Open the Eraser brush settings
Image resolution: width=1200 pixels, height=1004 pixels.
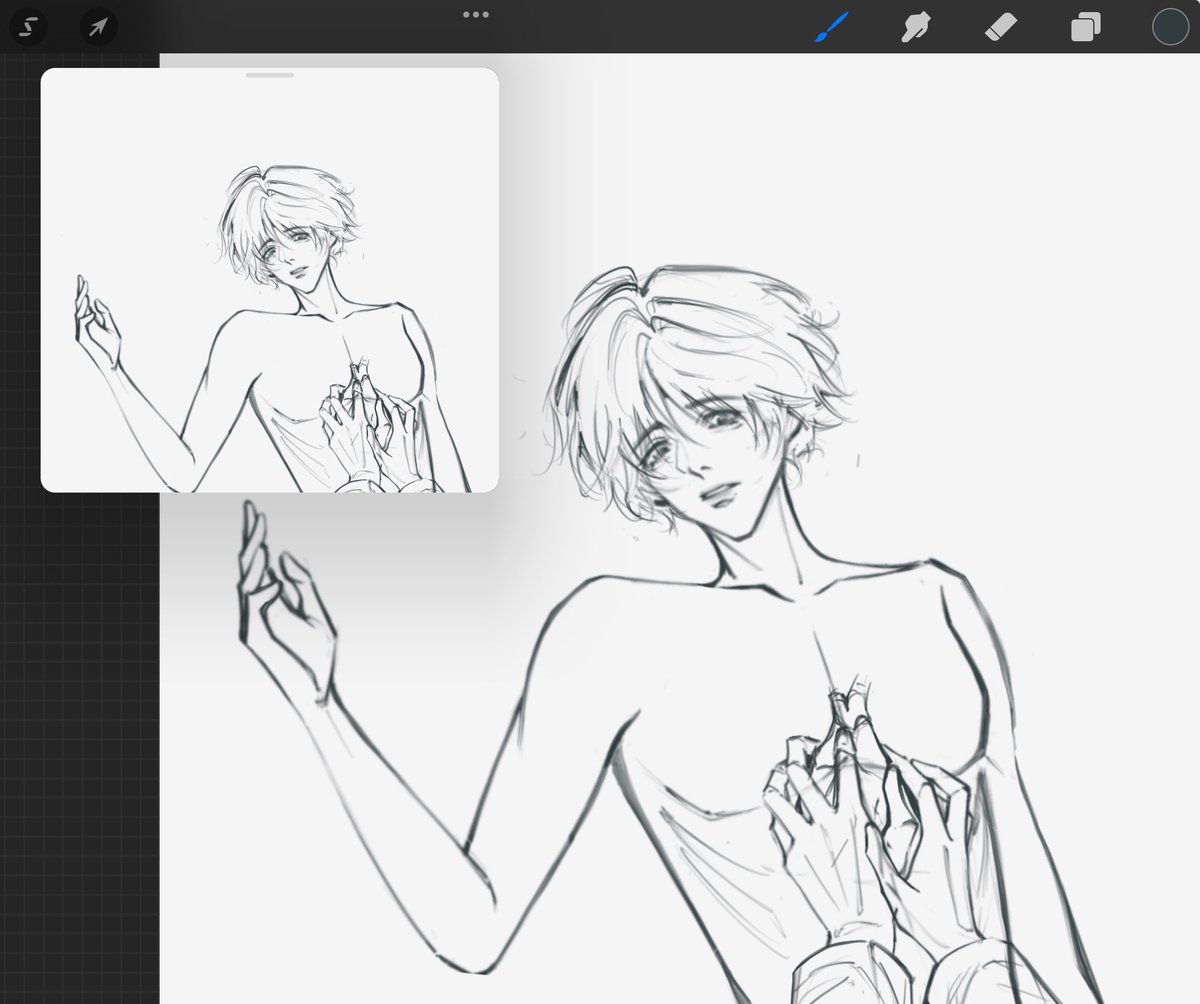coord(998,27)
